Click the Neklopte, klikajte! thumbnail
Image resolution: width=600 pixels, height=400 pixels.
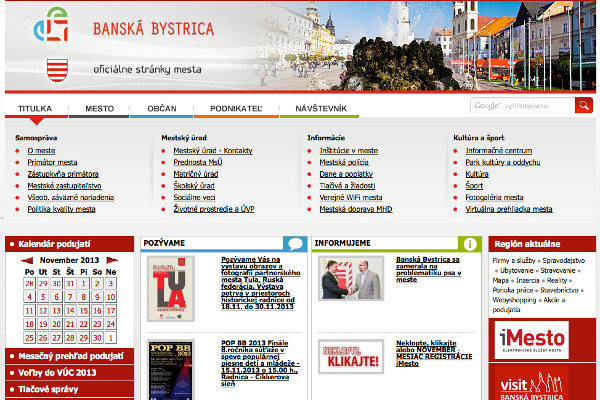[x=351, y=357]
